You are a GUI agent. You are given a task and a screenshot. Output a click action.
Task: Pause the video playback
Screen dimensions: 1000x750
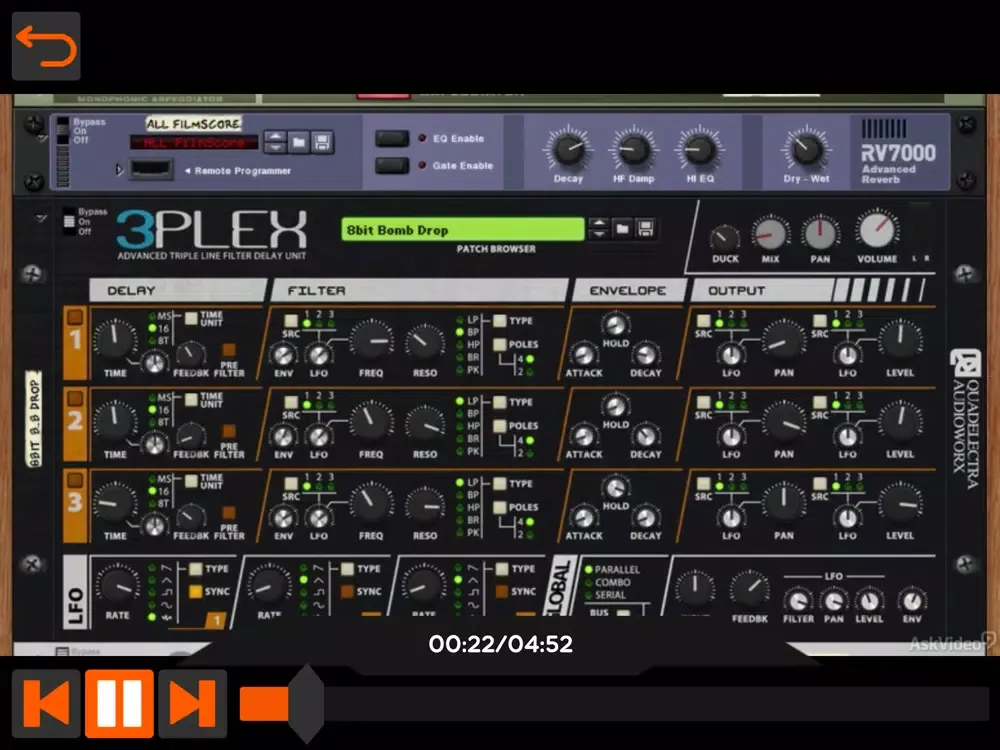tap(119, 703)
